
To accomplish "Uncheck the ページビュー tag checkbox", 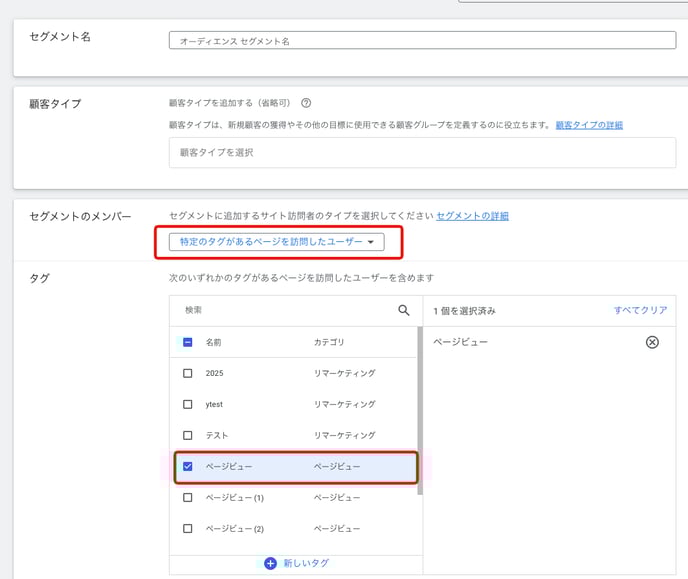I will click(x=187, y=466).
